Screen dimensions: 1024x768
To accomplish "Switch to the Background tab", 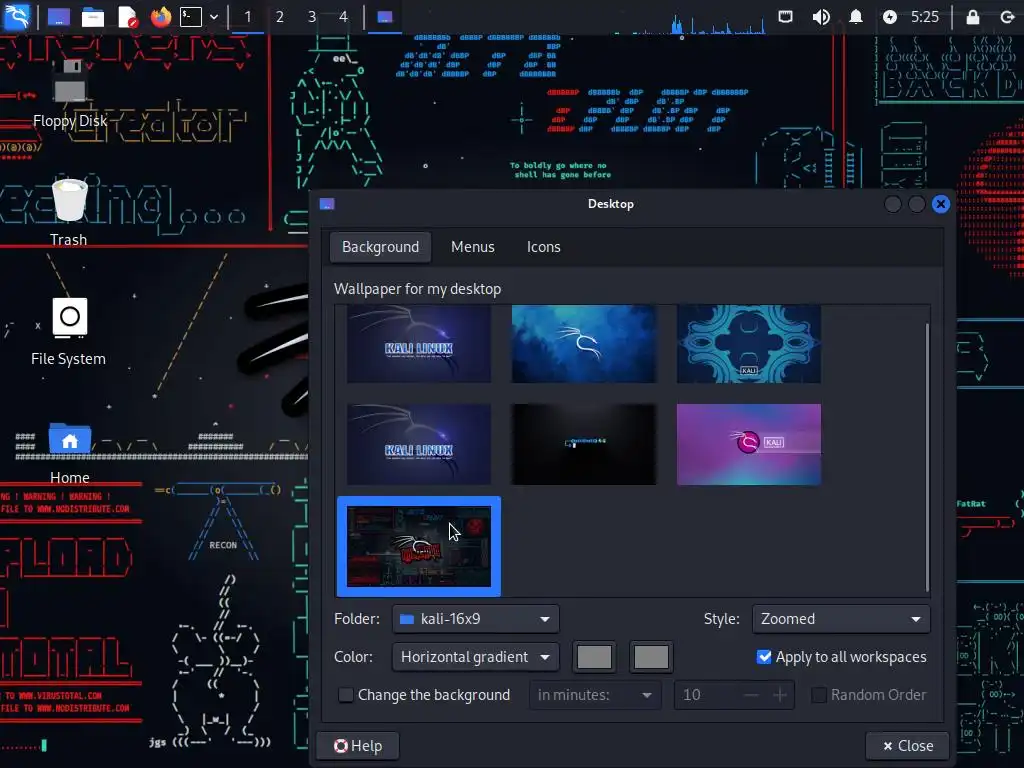I will coord(380,247).
